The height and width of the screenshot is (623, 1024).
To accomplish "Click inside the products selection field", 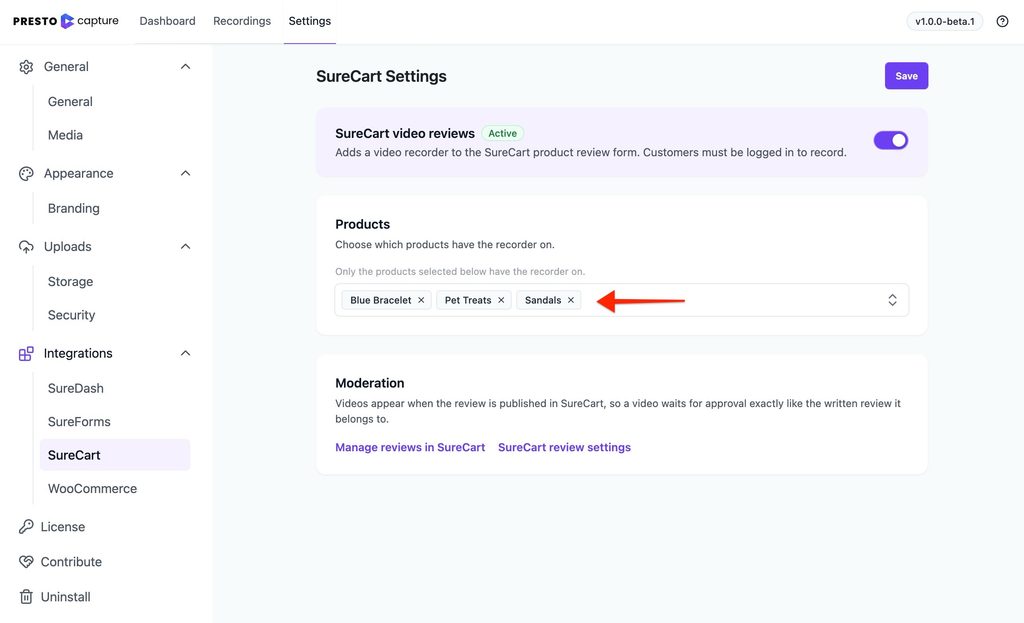I will pos(622,300).
